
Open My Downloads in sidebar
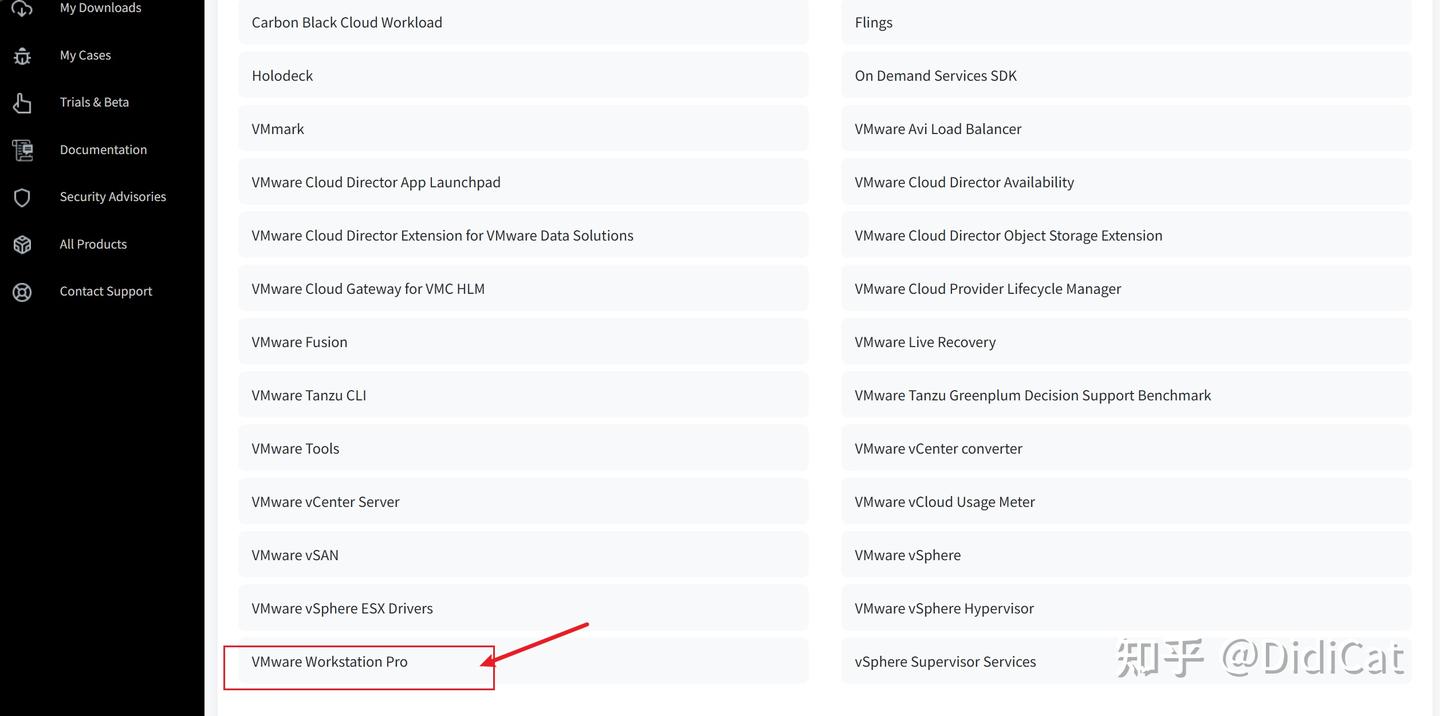click(x=100, y=8)
